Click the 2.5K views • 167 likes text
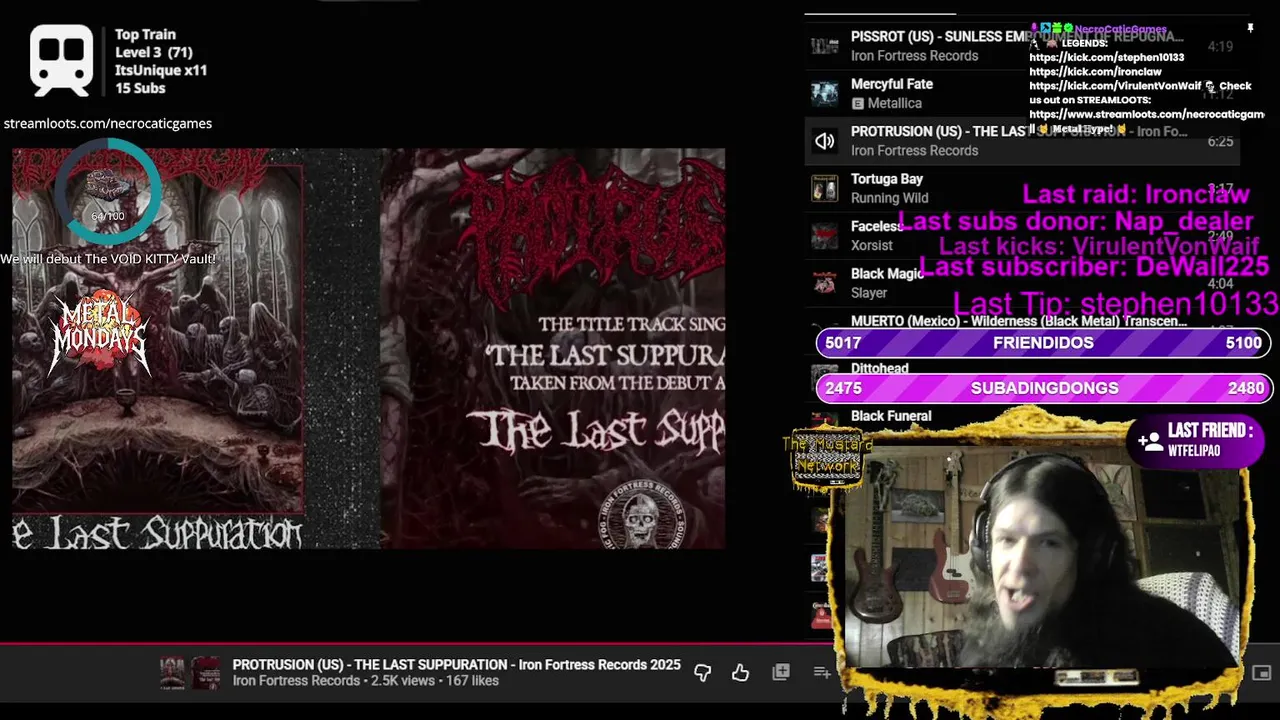The height and width of the screenshot is (720, 1280). 435,681
